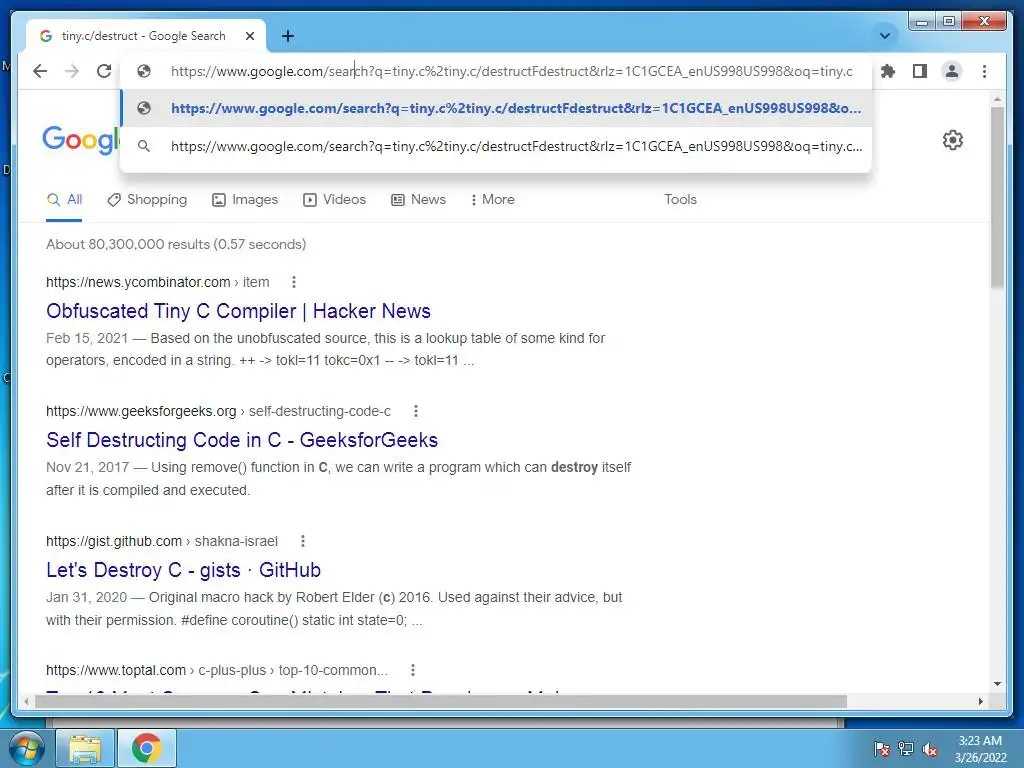Switch to Videos results

tap(334, 200)
